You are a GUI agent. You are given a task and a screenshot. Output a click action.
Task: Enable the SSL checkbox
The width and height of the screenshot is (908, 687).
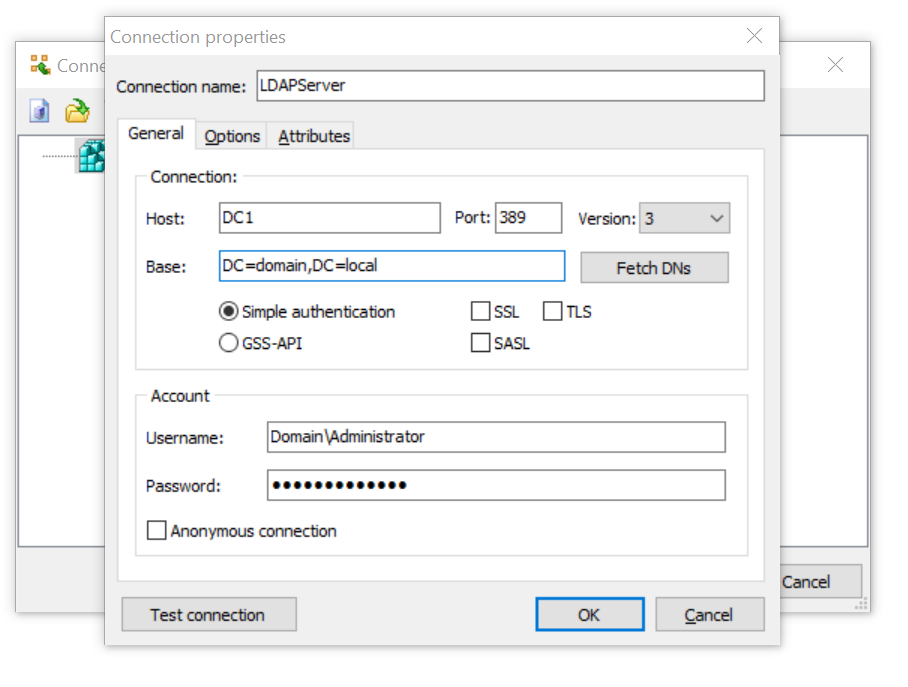[x=480, y=312]
